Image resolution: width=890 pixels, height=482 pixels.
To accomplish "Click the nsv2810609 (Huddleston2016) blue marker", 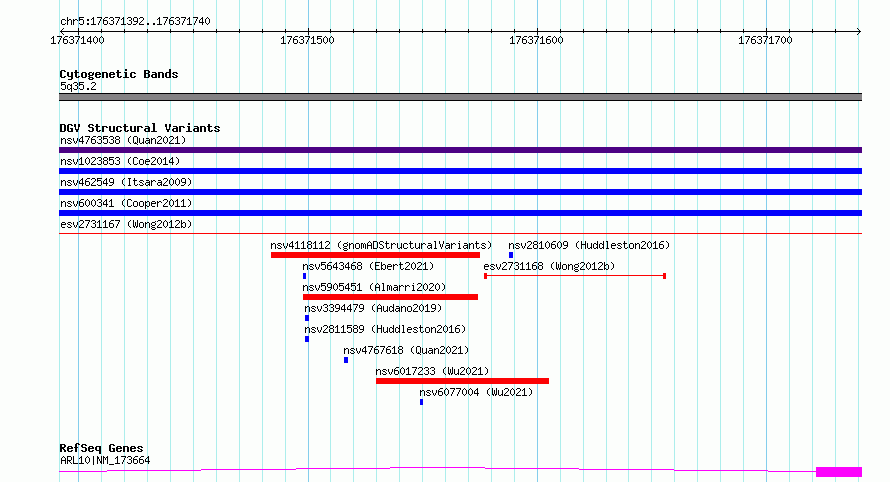I will pos(511,255).
